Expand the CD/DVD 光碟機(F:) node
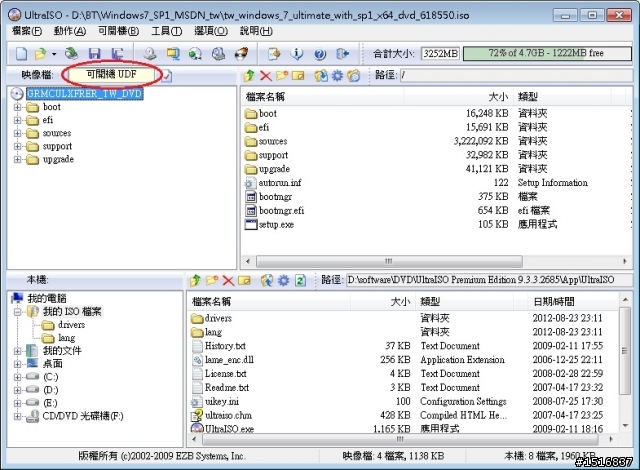640x470 pixels. click(x=17, y=417)
